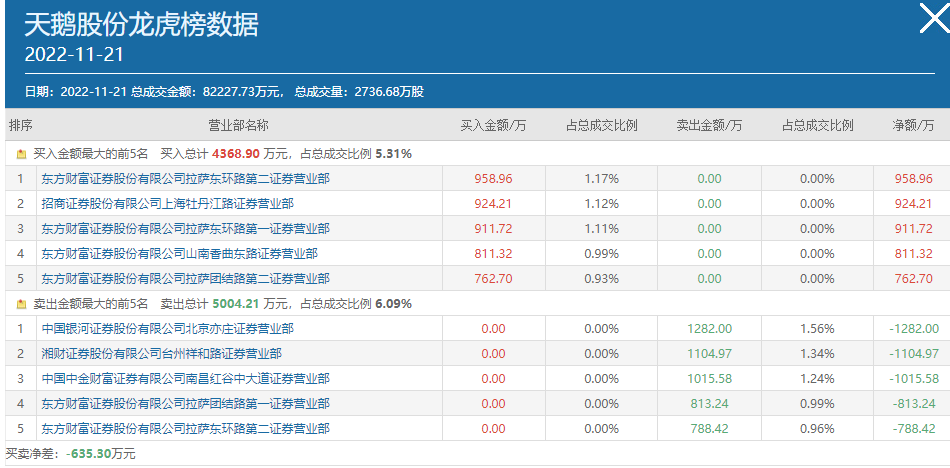This screenshot has height=468, width=950.
Task: Click the 1.34% ratio cell
Action: coord(817,353)
